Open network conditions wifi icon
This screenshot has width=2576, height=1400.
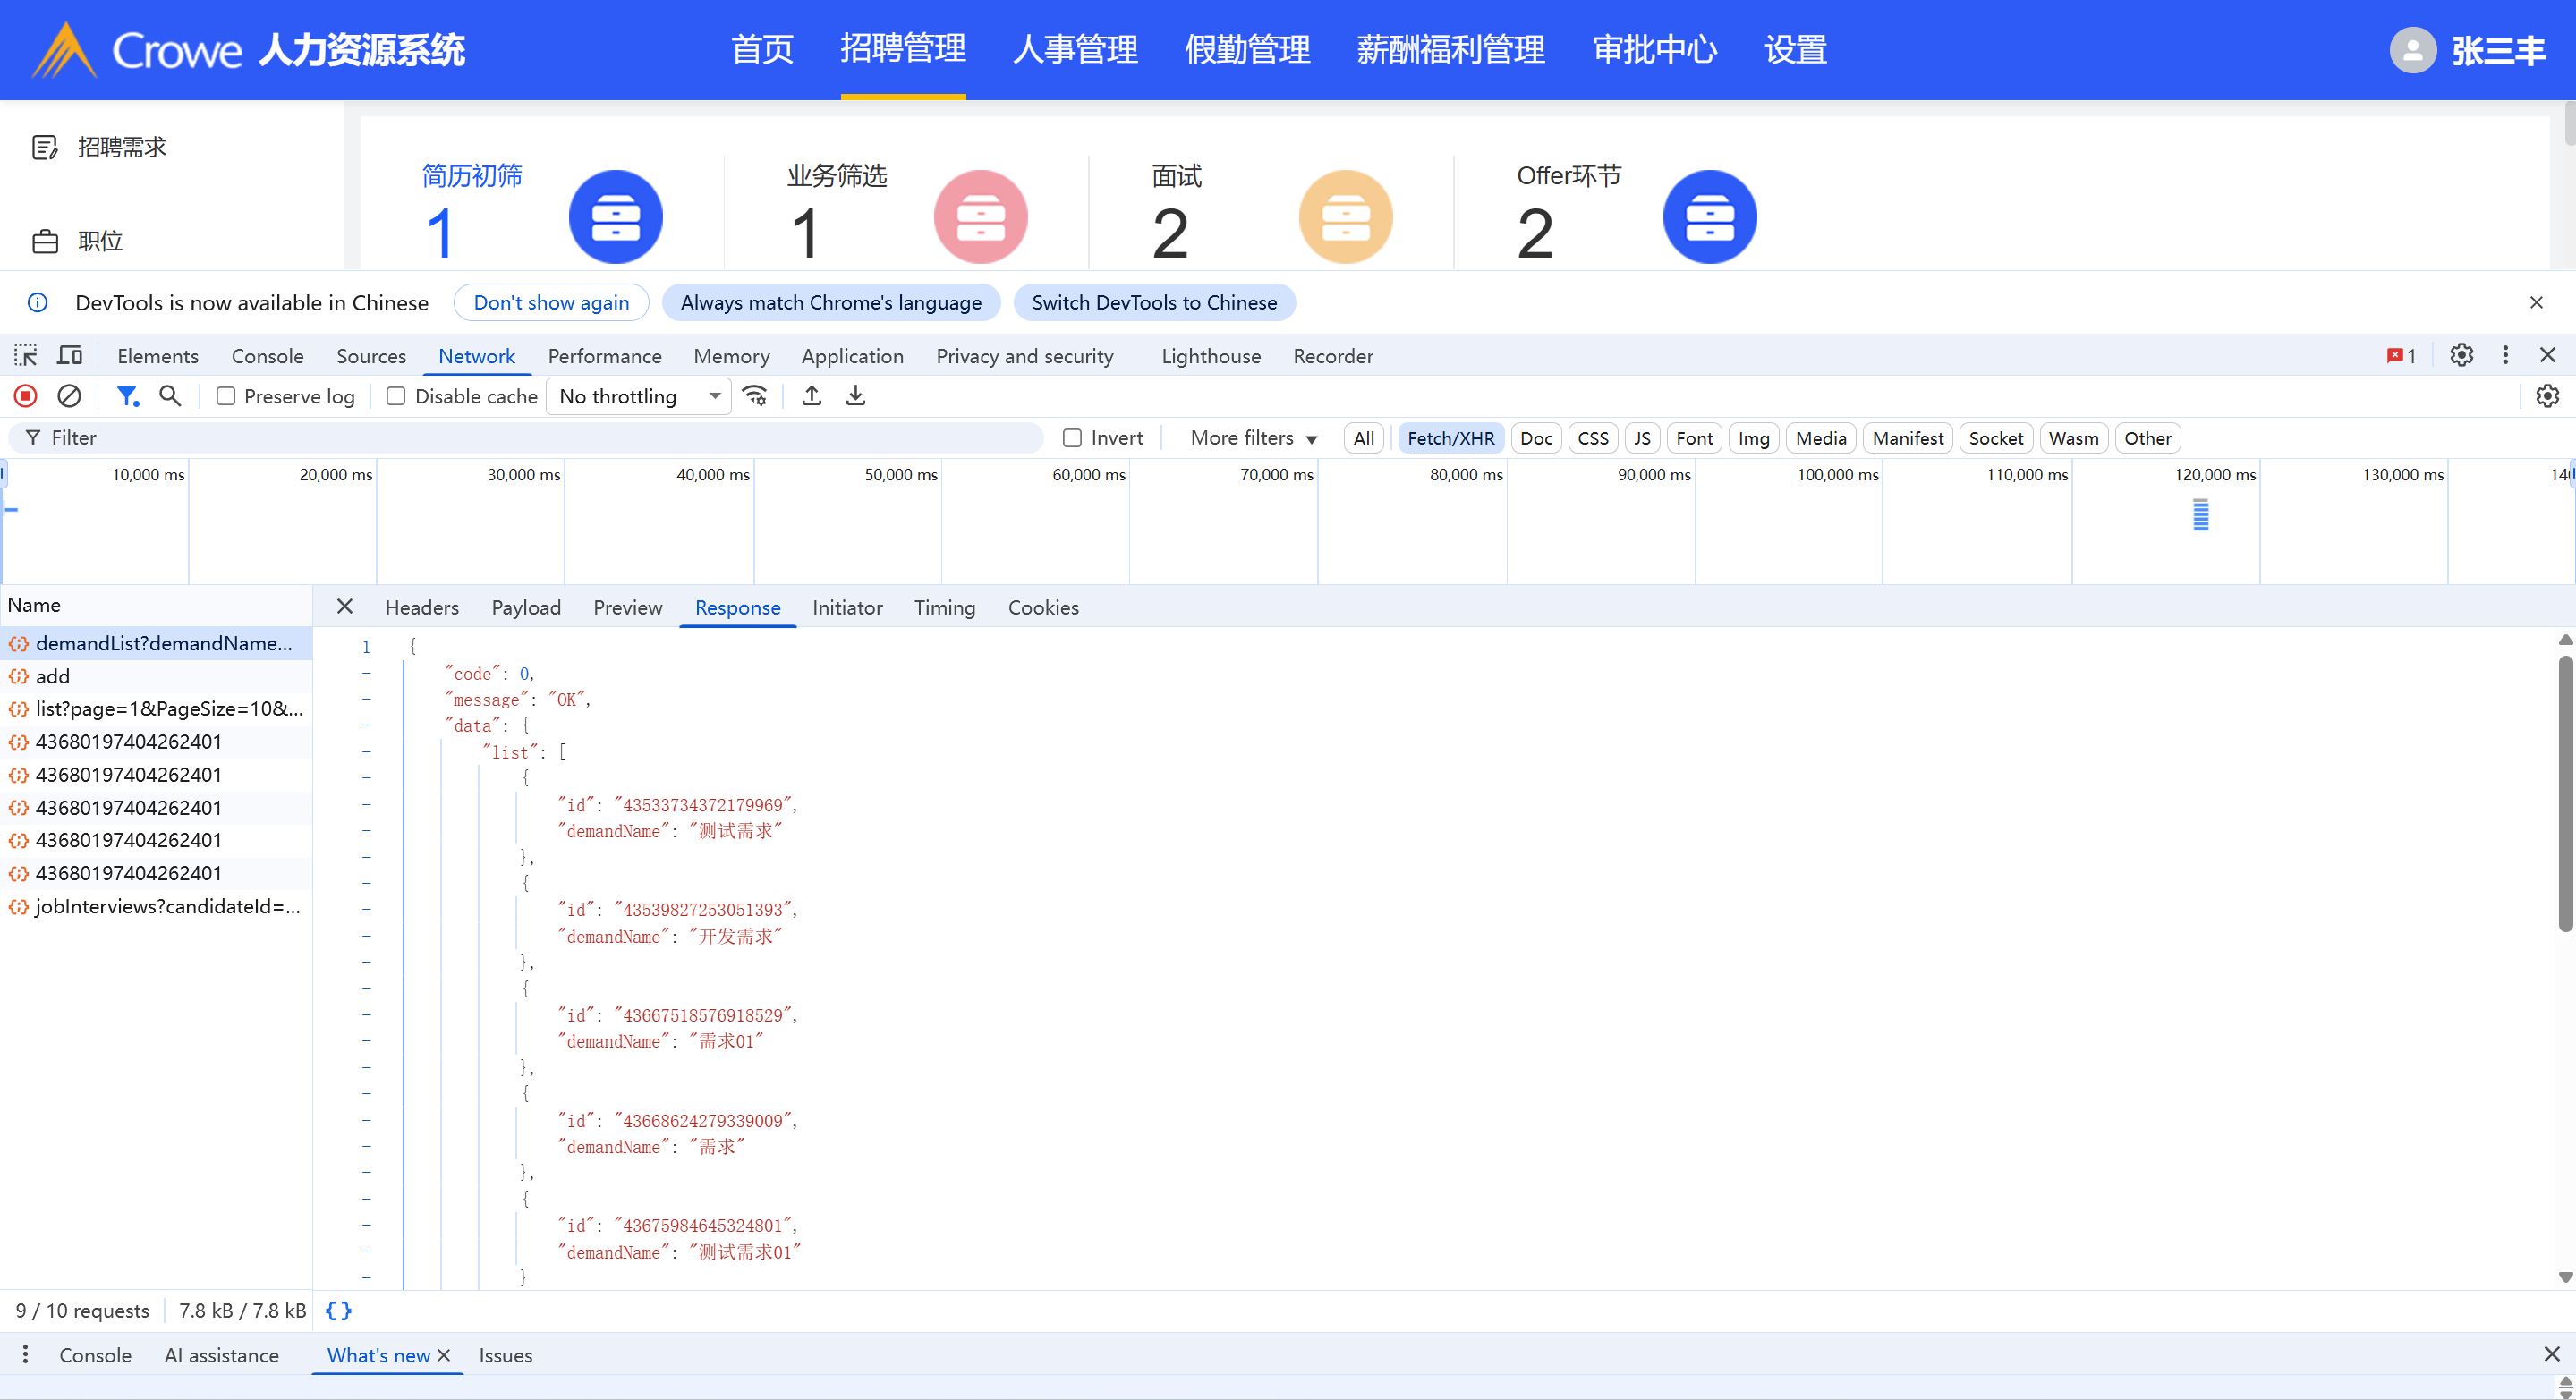[x=755, y=396]
